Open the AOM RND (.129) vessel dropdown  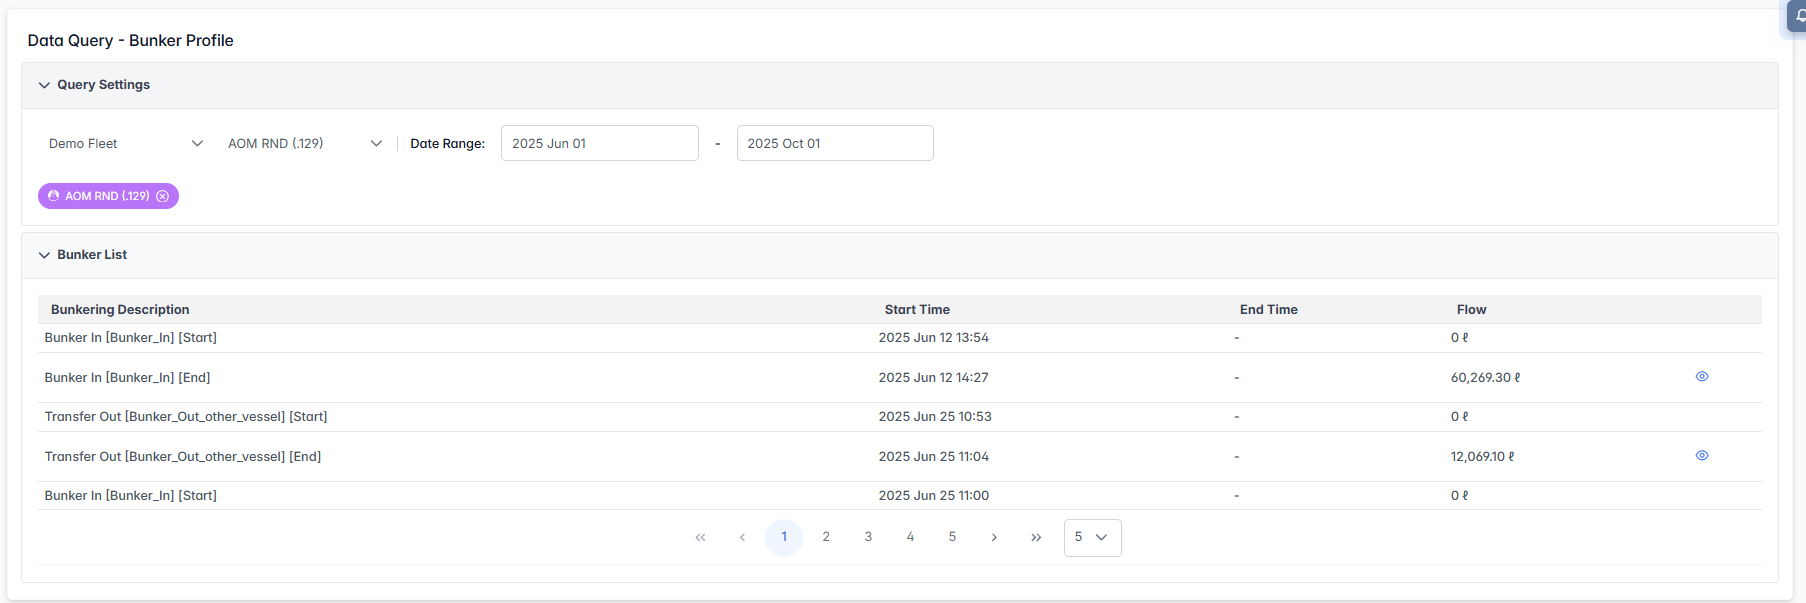click(304, 144)
